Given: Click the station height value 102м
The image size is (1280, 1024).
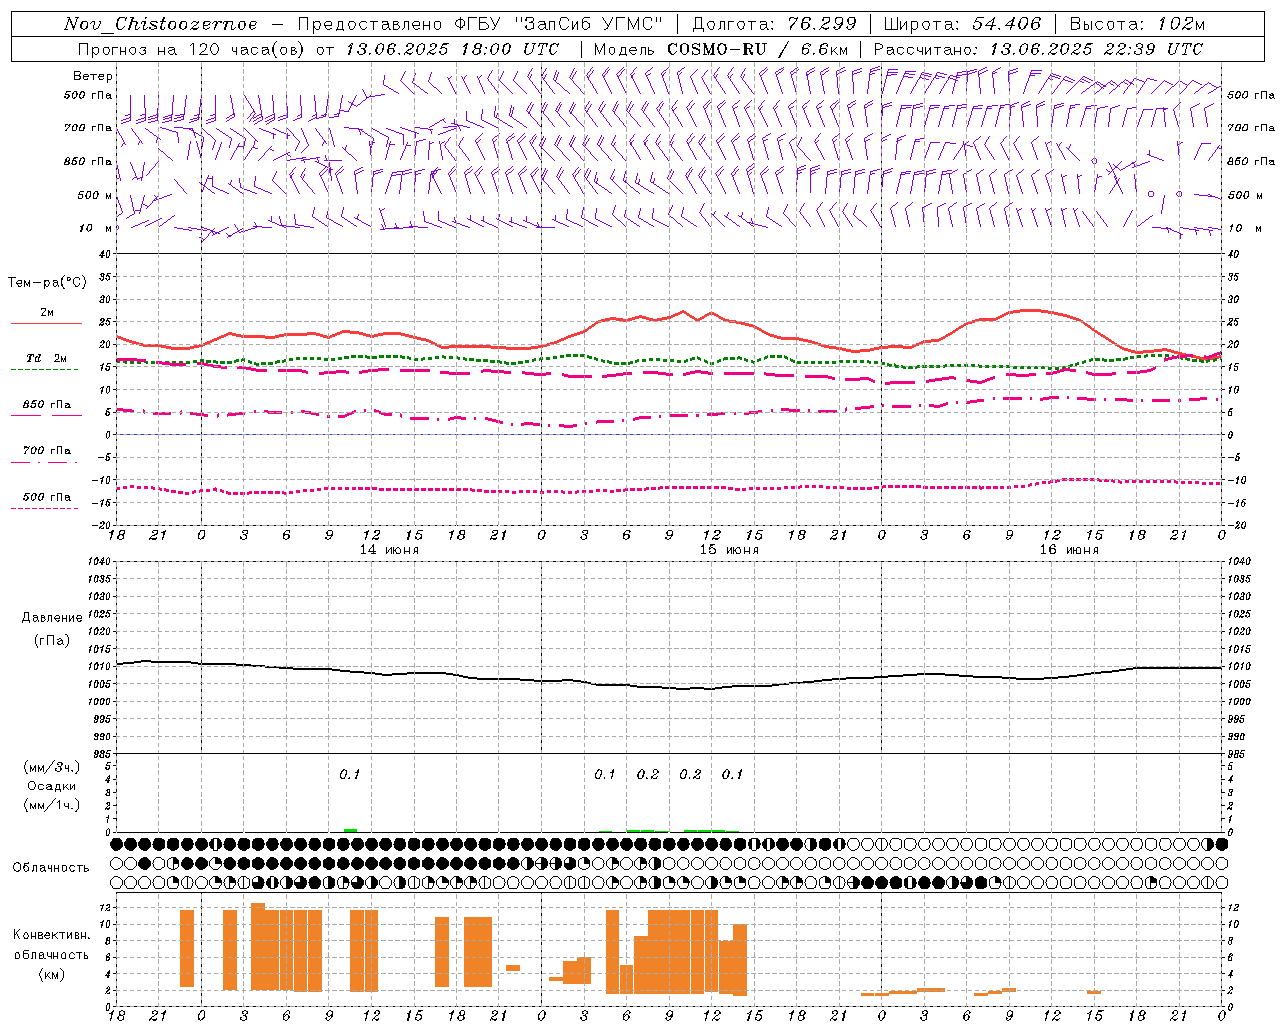Looking at the screenshot, I should click(1174, 24).
